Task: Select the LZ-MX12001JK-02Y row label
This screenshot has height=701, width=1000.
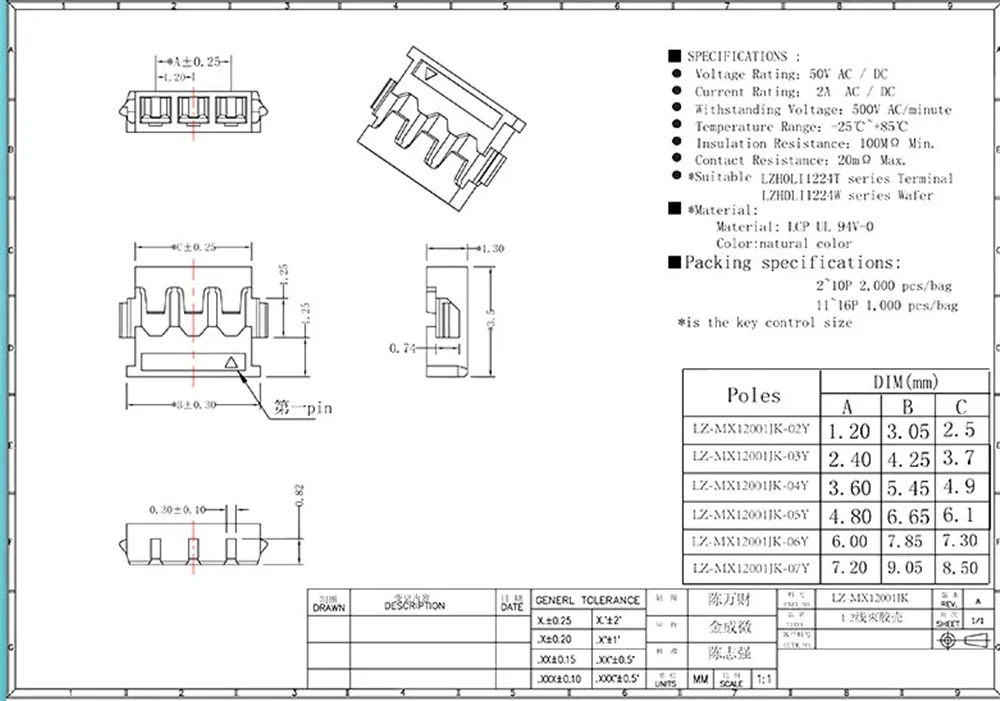Action: [x=751, y=429]
